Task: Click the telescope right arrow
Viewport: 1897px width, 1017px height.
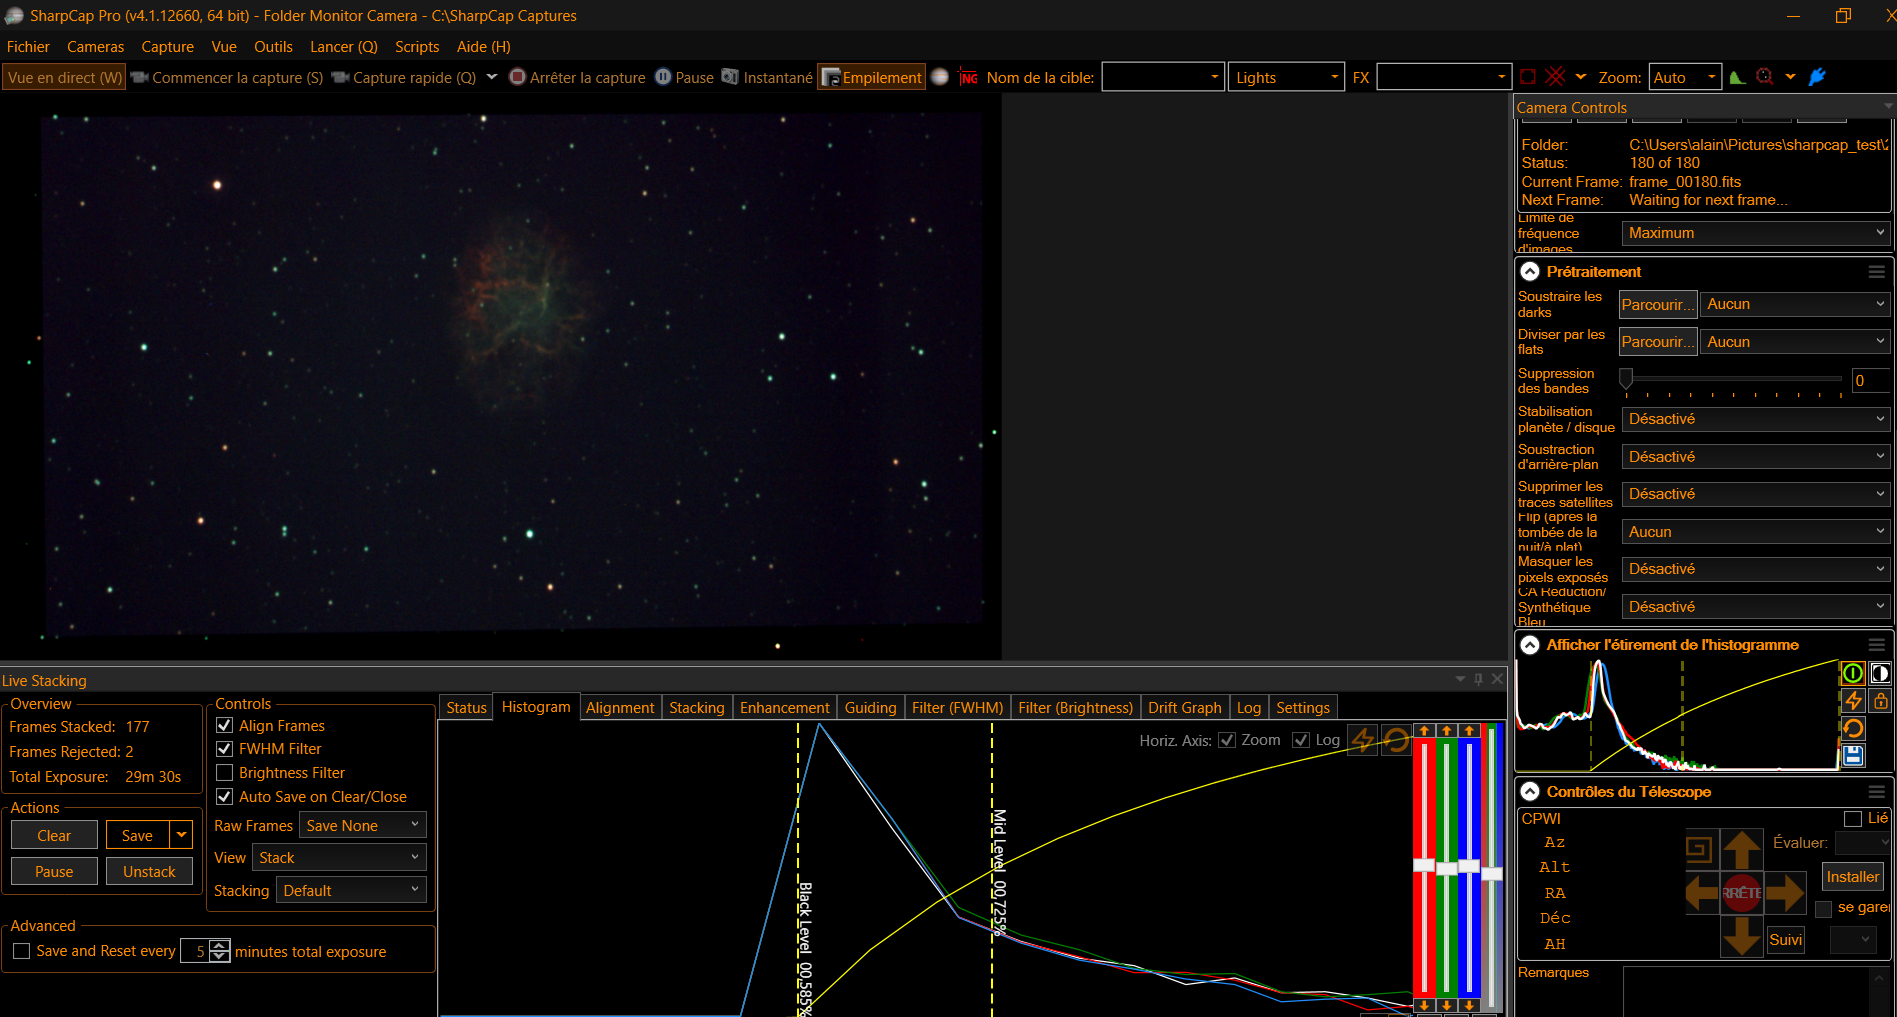Action: 1784,892
